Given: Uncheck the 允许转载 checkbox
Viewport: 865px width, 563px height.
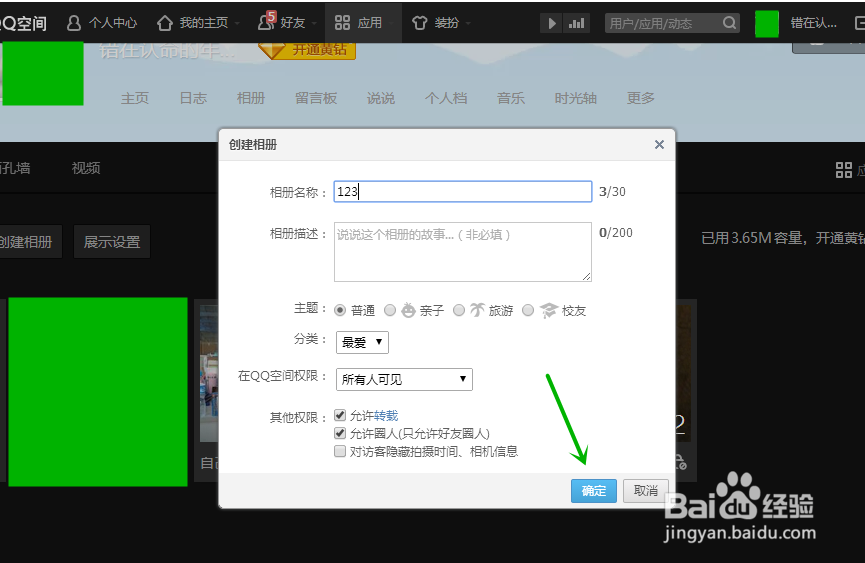Looking at the screenshot, I should click(x=340, y=415).
